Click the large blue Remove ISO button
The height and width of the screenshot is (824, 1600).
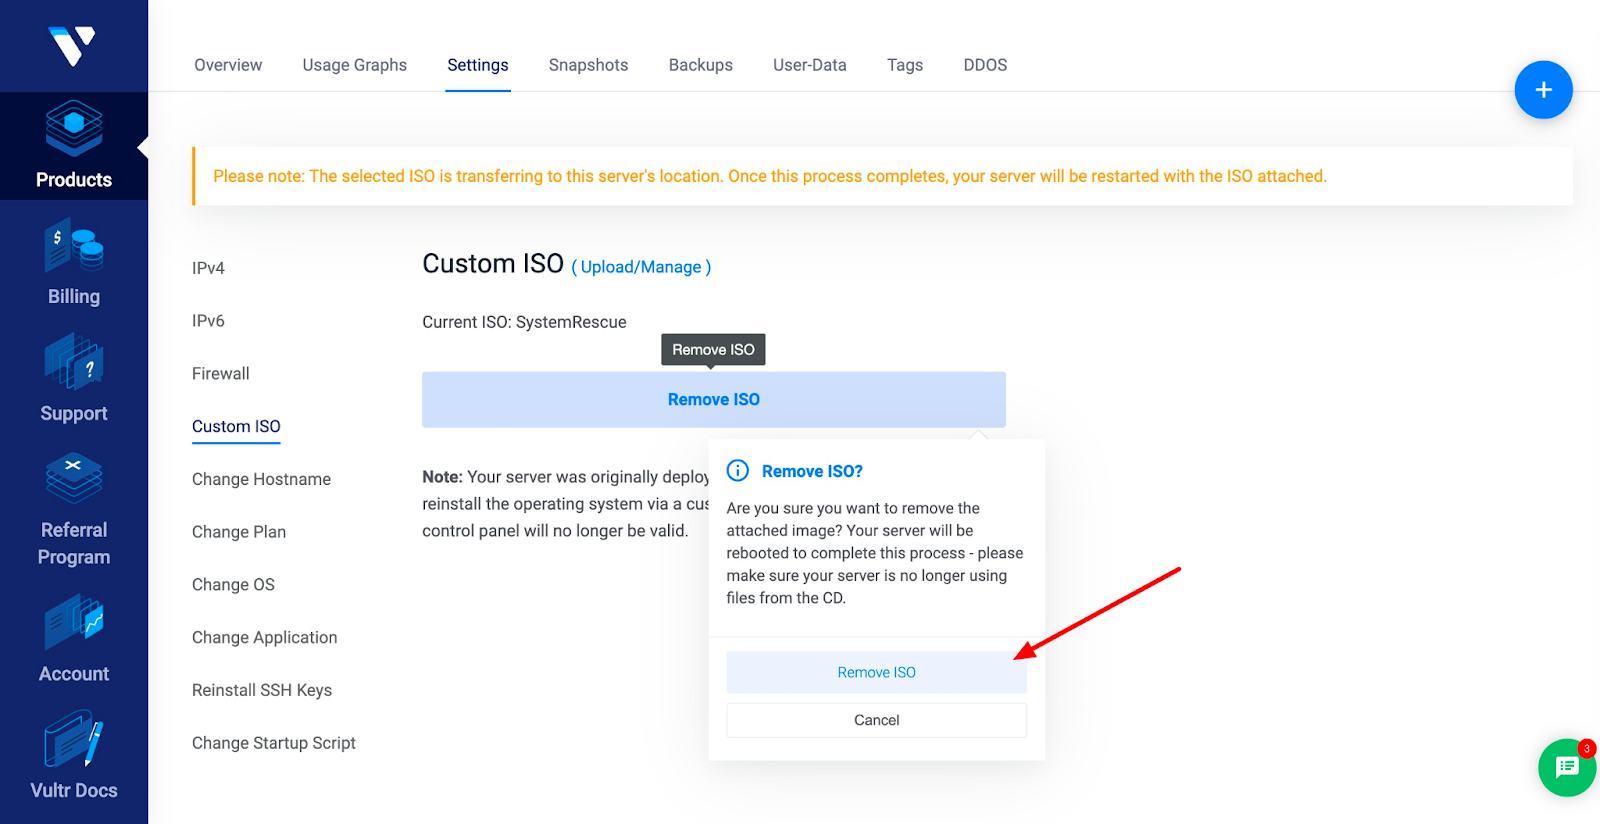714,400
